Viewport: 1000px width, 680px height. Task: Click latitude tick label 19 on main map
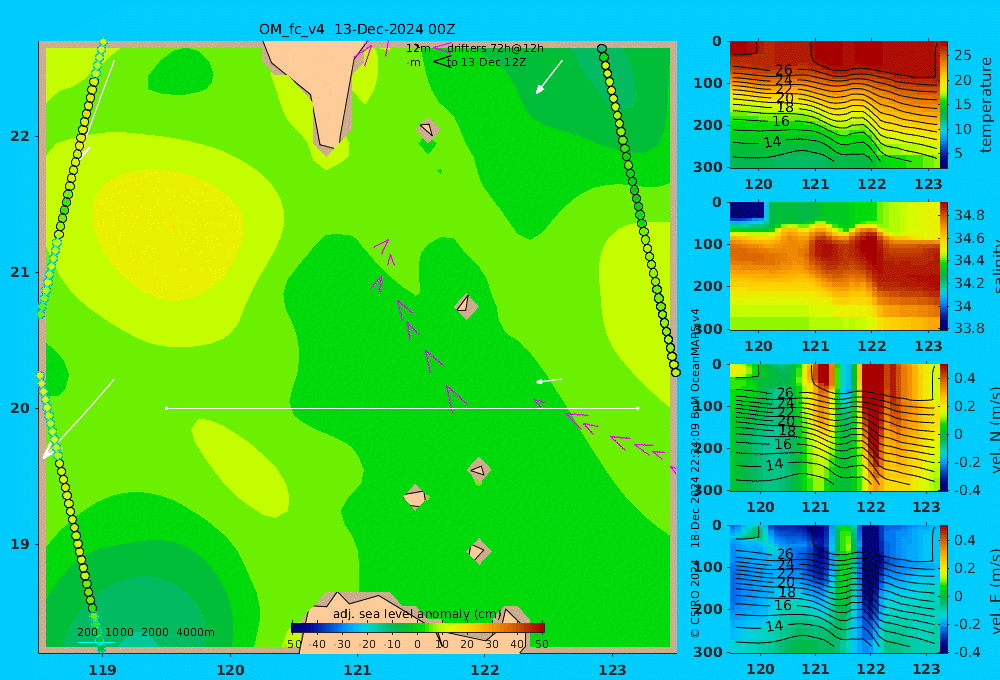pyautogui.click(x=20, y=544)
